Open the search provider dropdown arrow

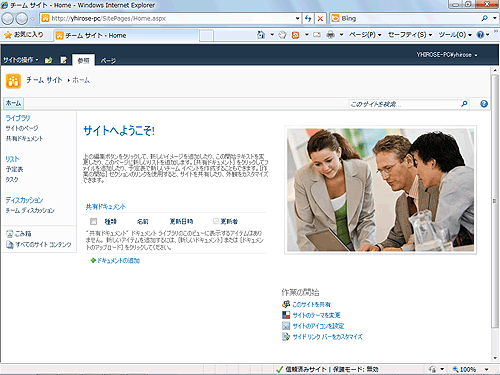pyautogui.click(x=495, y=18)
